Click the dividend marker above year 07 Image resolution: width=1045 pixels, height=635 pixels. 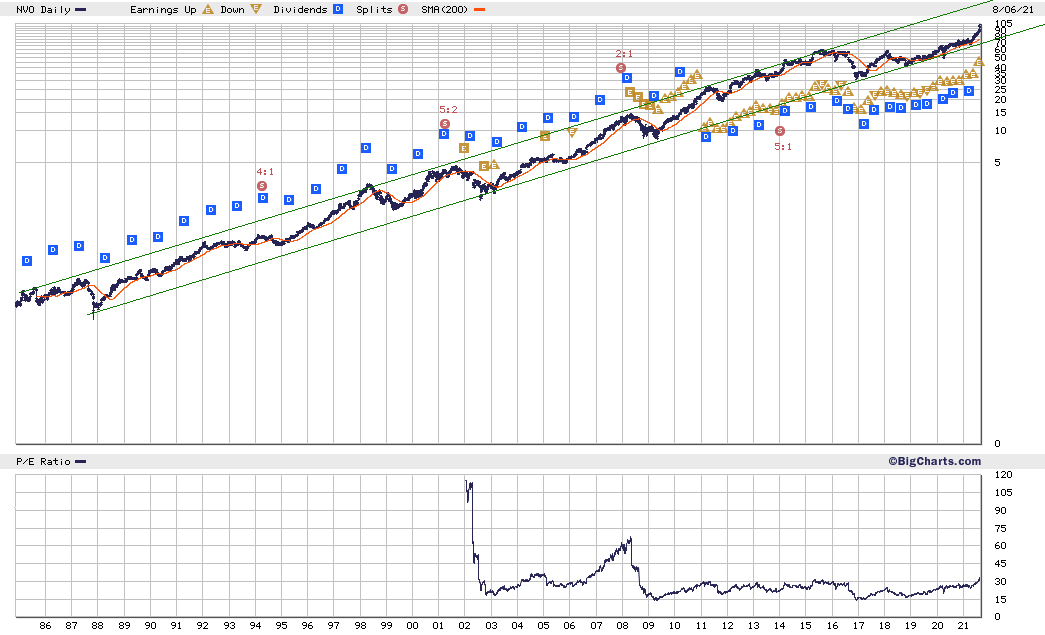[x=600, y=100]
